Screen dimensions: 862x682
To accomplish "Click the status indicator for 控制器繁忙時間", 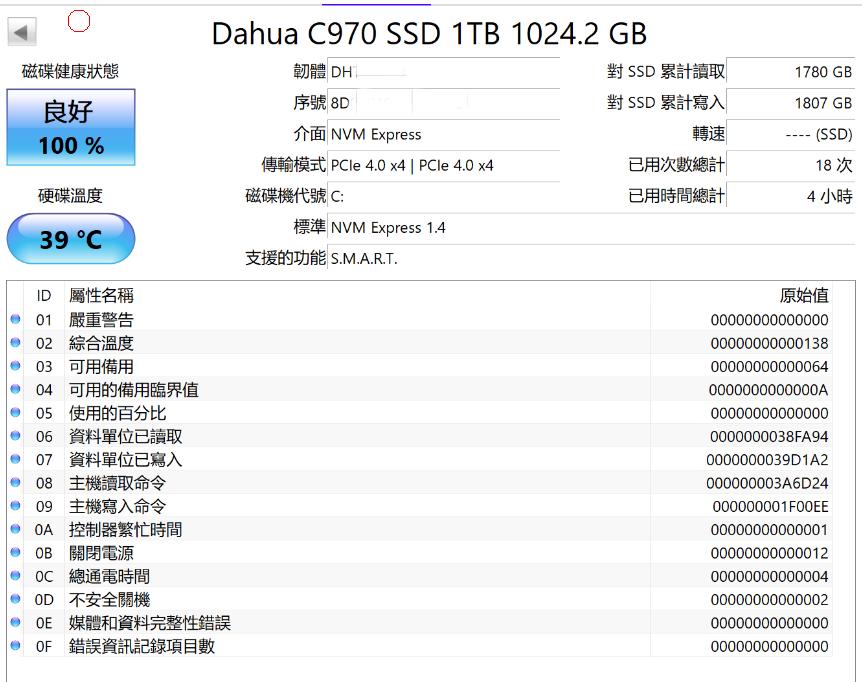I will tap(12, 529).
